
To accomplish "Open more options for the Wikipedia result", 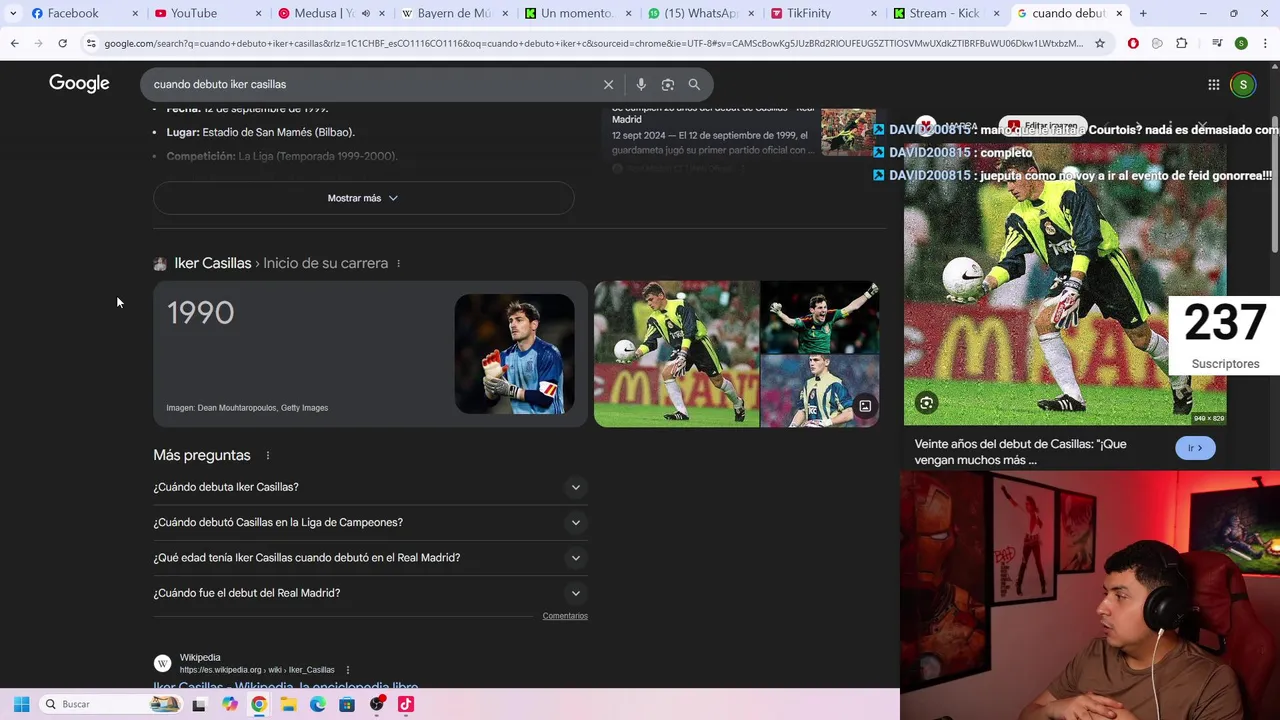I will (x=348, y=669).
